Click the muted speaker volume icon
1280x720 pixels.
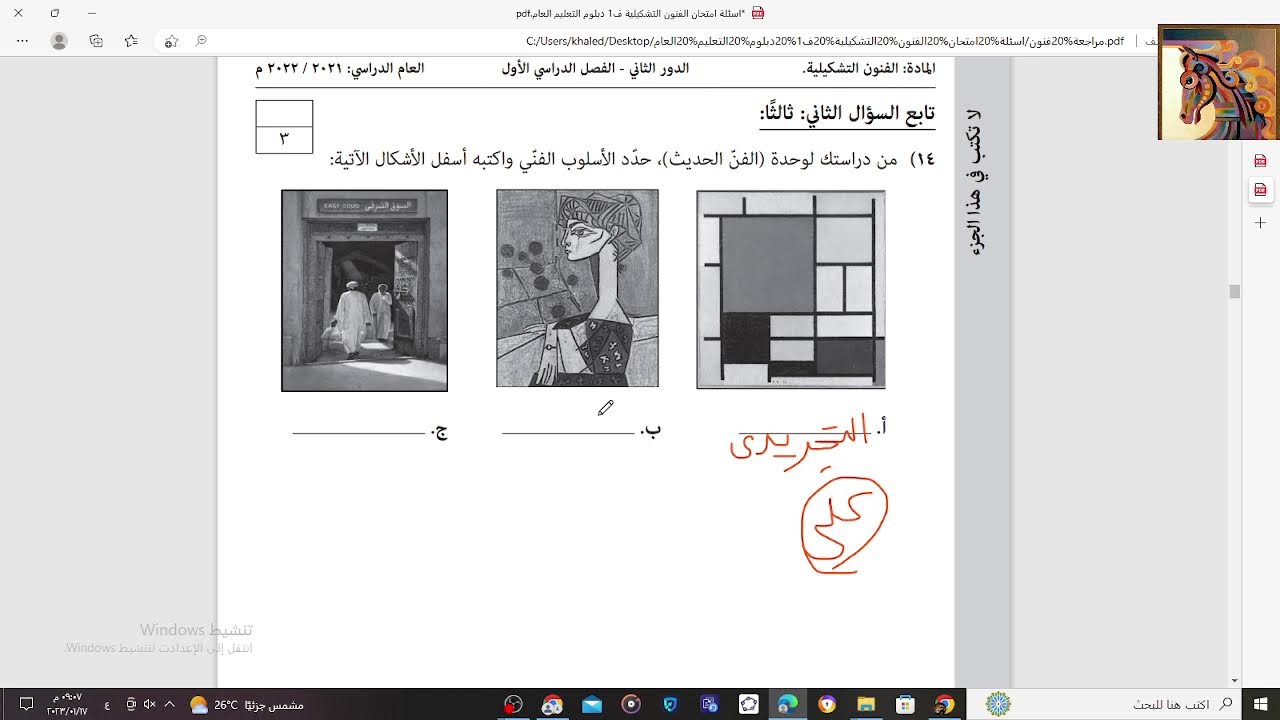pyautogui.click(x=149, y=704)
